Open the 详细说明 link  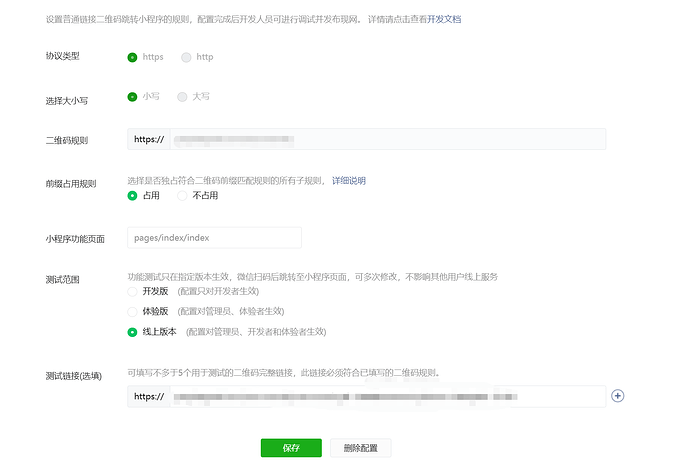click(x=349, y=180)
